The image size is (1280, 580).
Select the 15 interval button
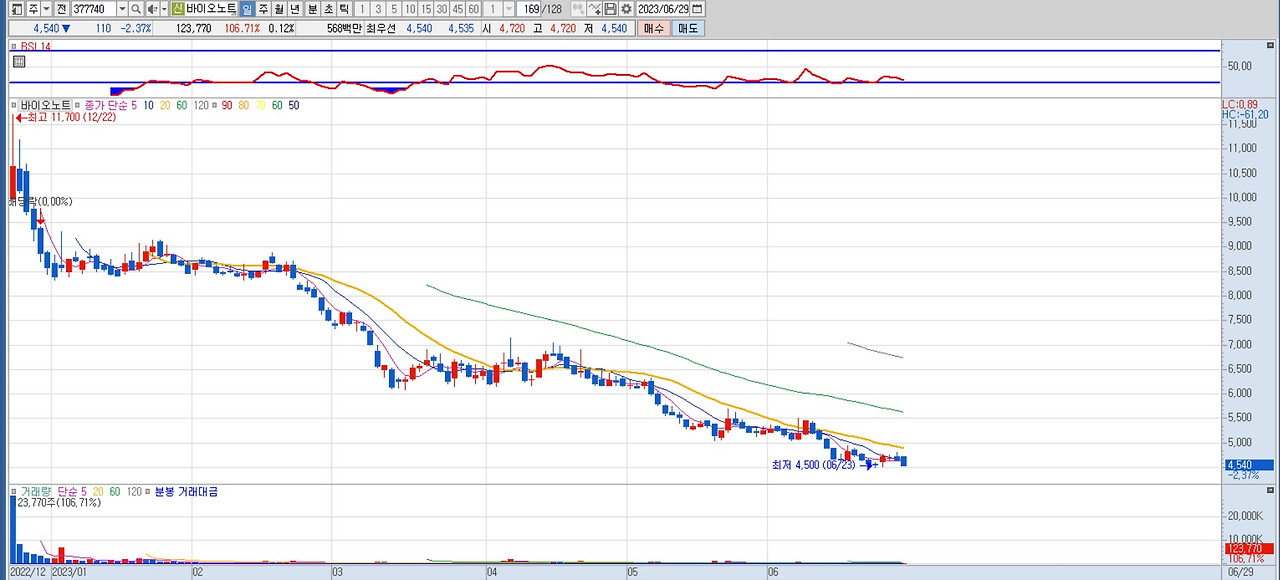tap(426, 9)
